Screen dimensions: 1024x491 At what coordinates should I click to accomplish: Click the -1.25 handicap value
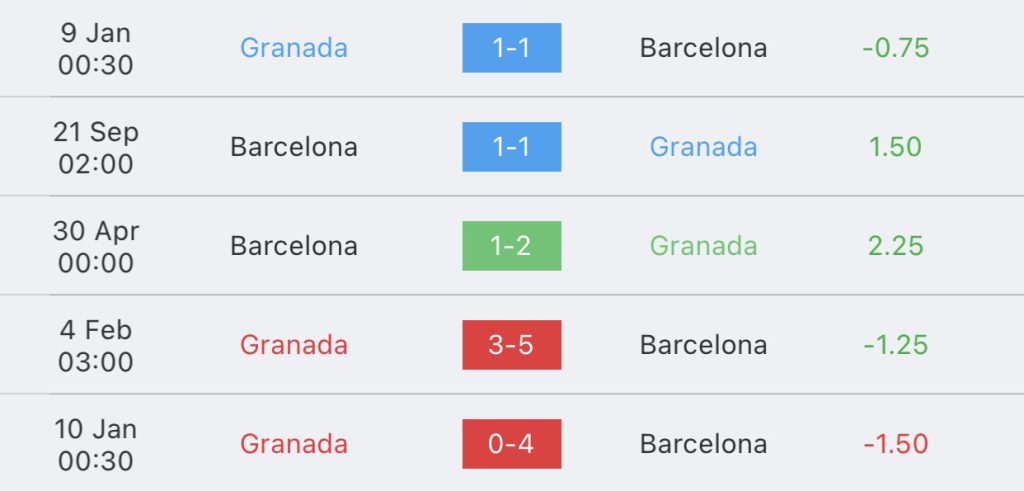[x=895, y=345]
